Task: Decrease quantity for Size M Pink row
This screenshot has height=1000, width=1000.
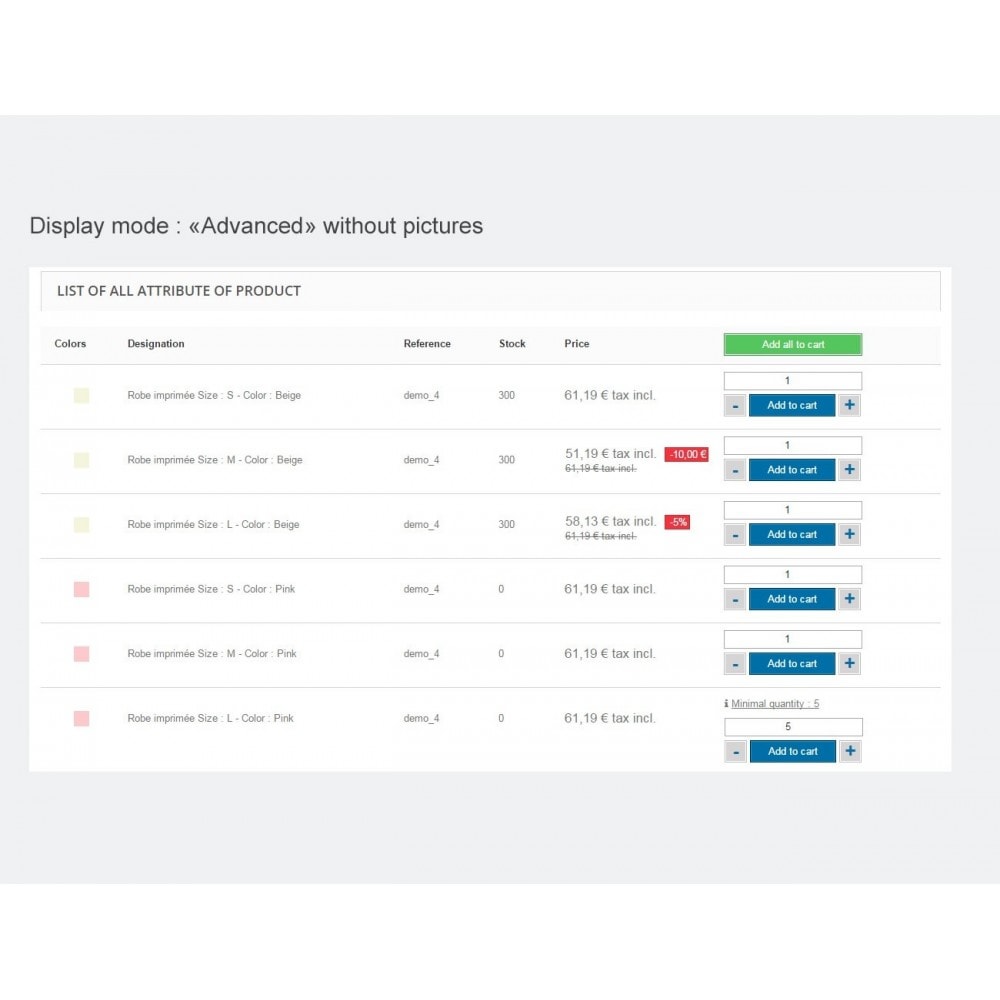Action: pyautogui.click(x=735, y=664)
